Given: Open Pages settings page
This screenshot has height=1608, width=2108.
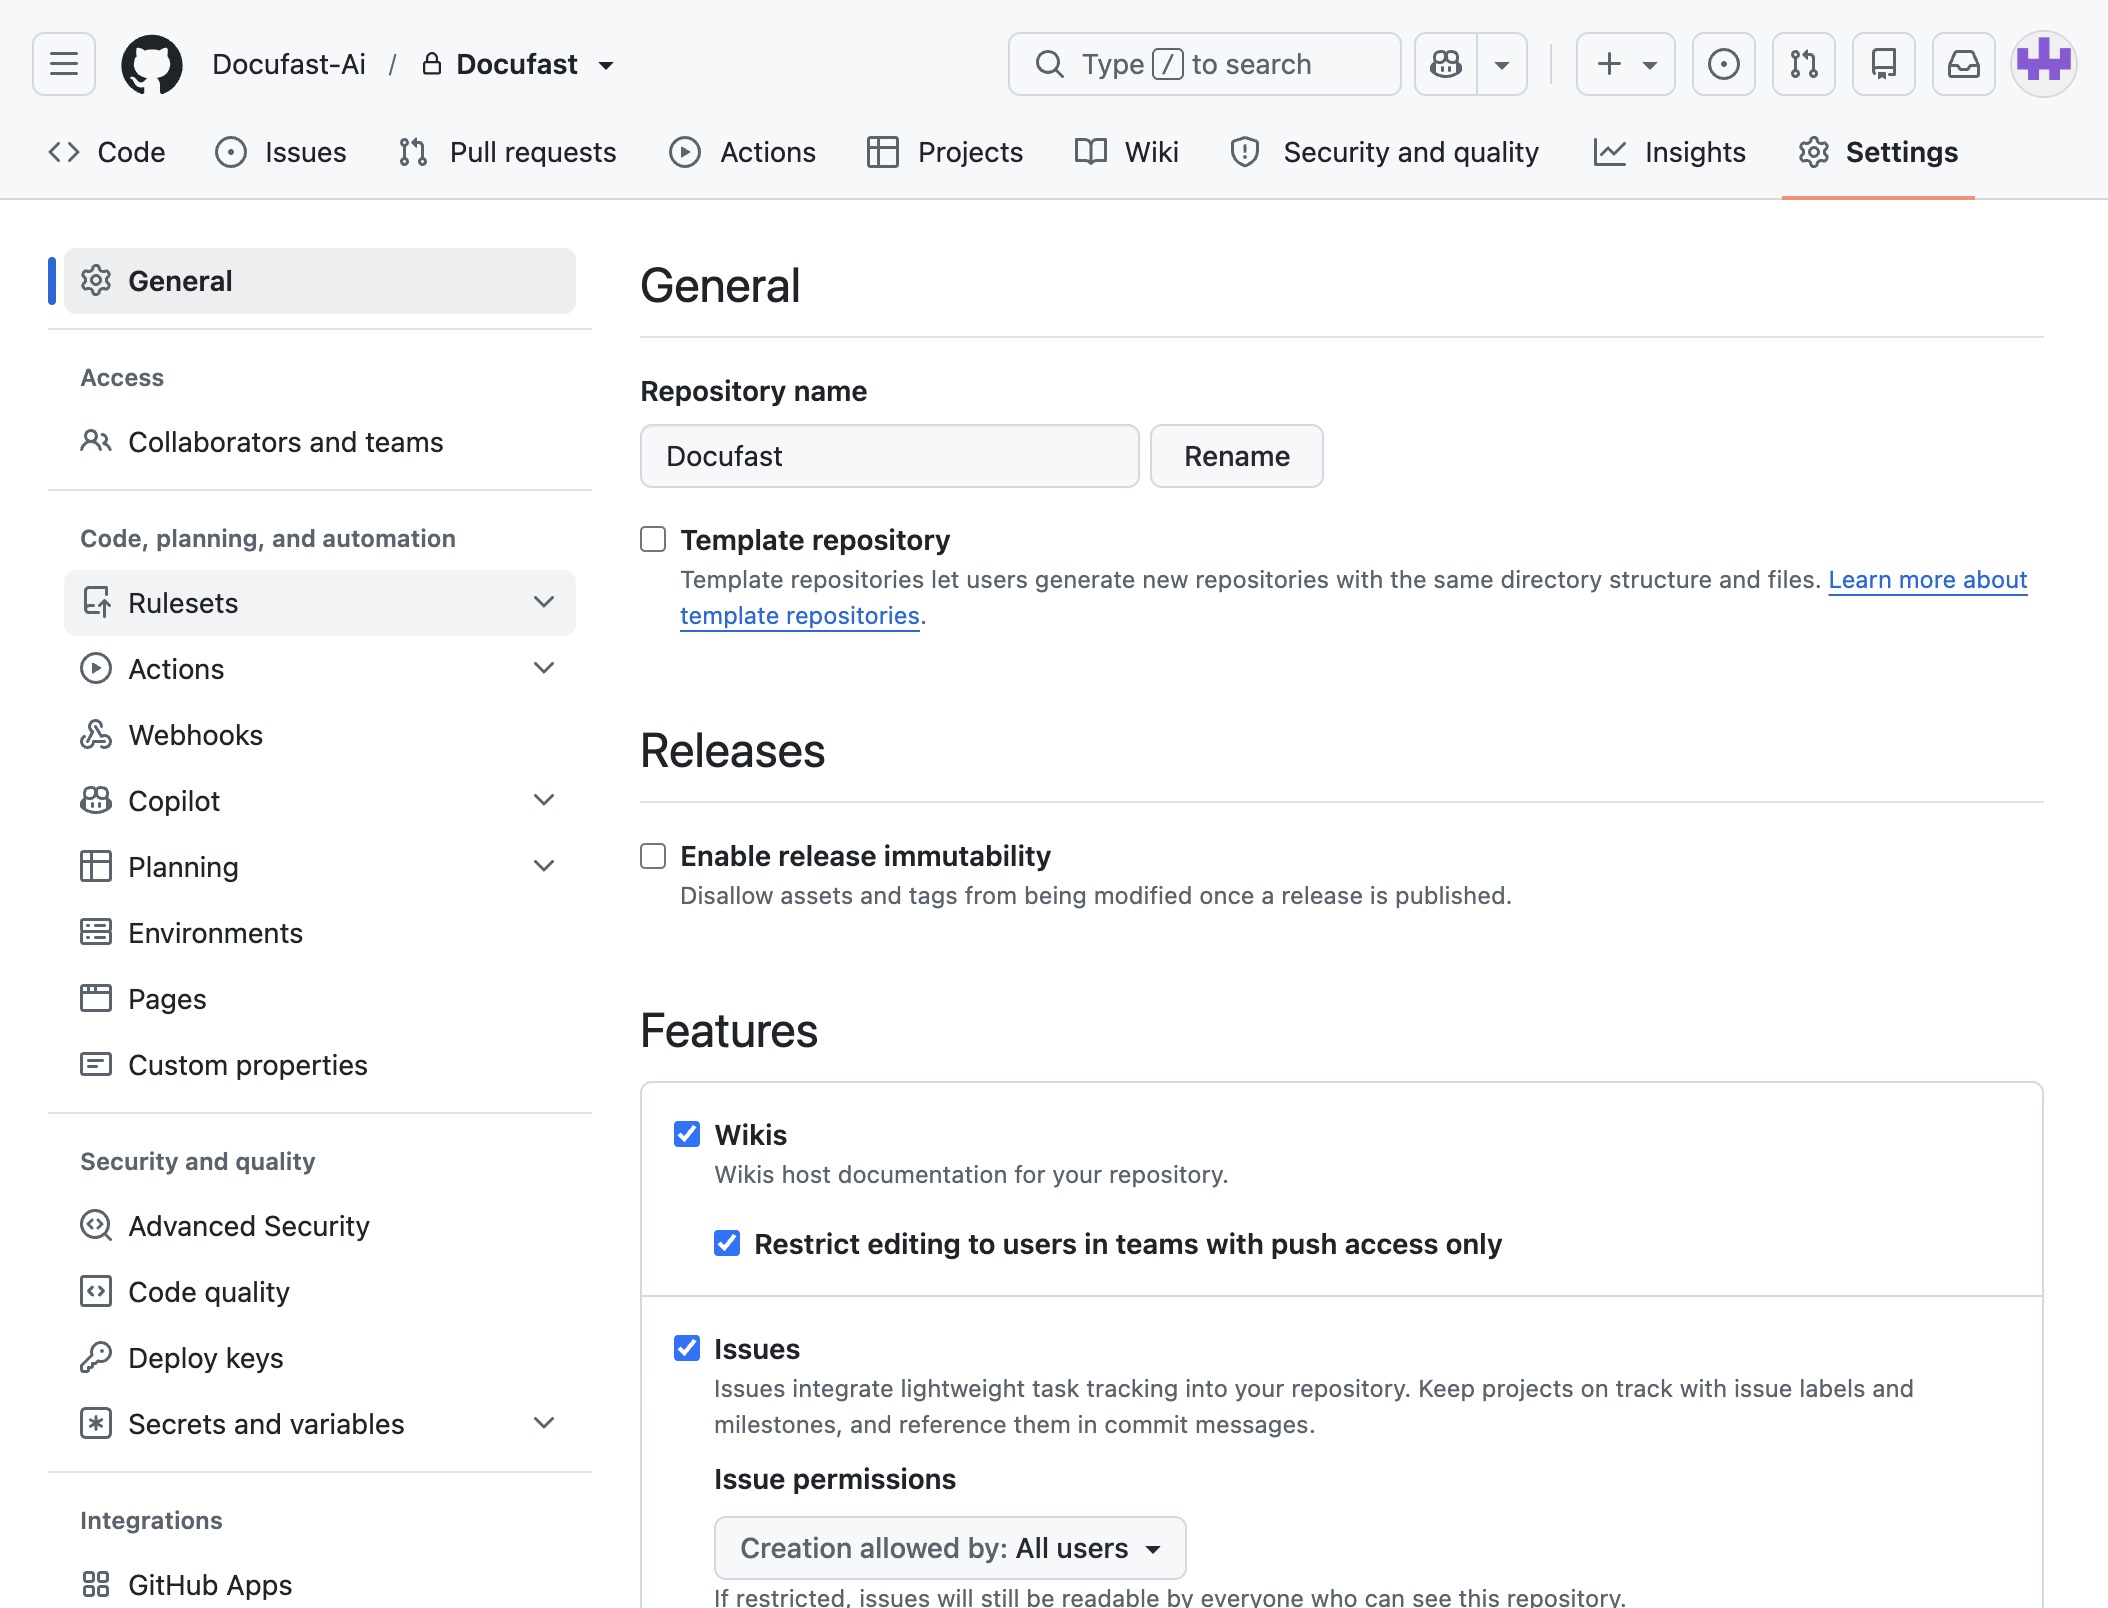Looking at the screenshot, I should 320,999.
